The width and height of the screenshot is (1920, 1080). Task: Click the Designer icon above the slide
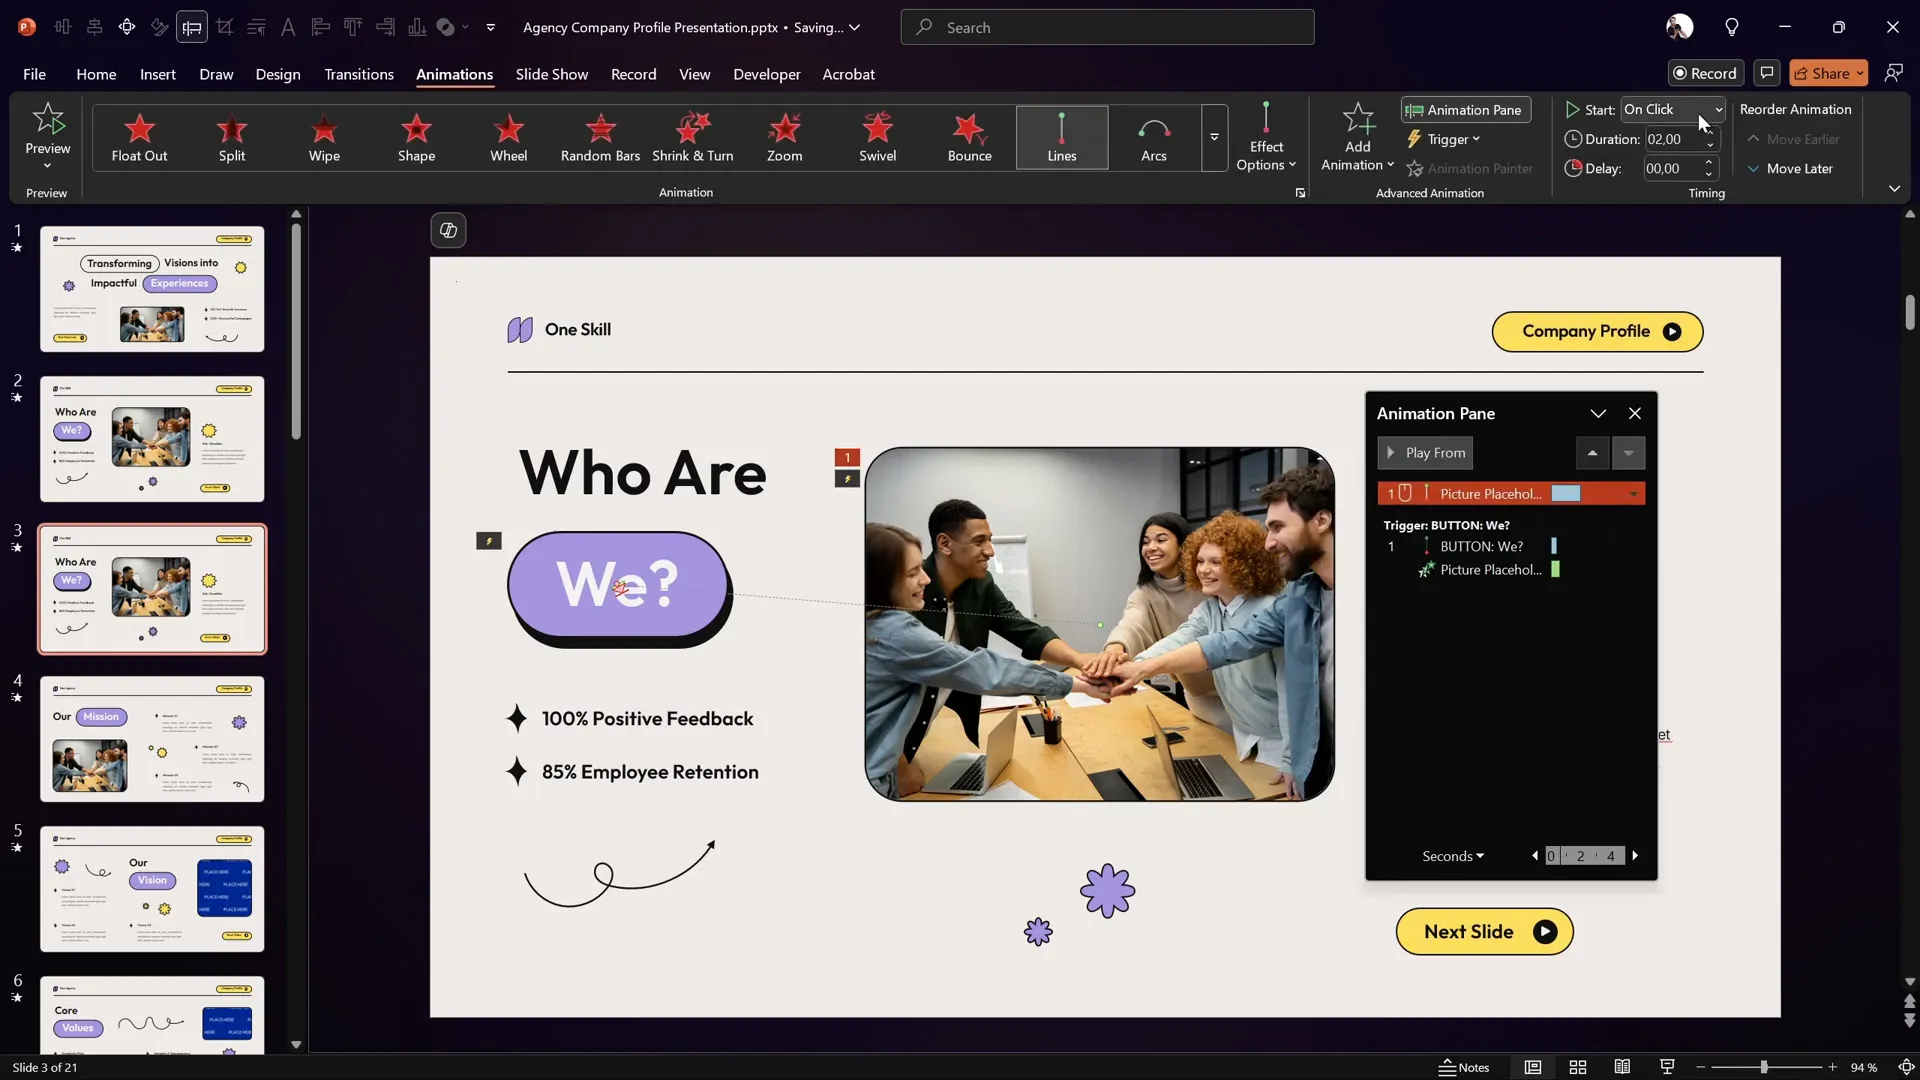tap(449, 231)
